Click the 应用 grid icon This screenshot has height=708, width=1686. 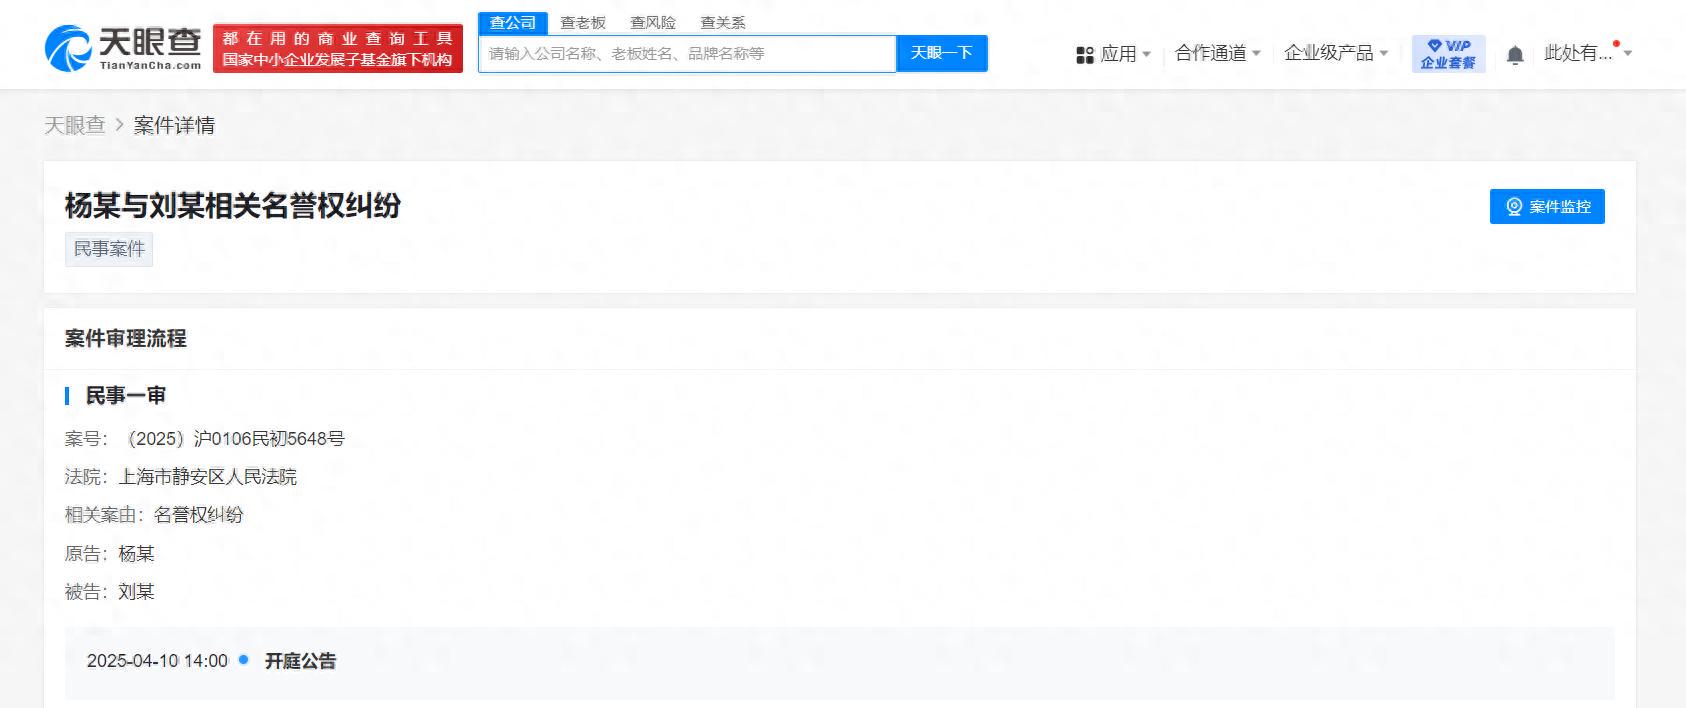click(1085, 55)
